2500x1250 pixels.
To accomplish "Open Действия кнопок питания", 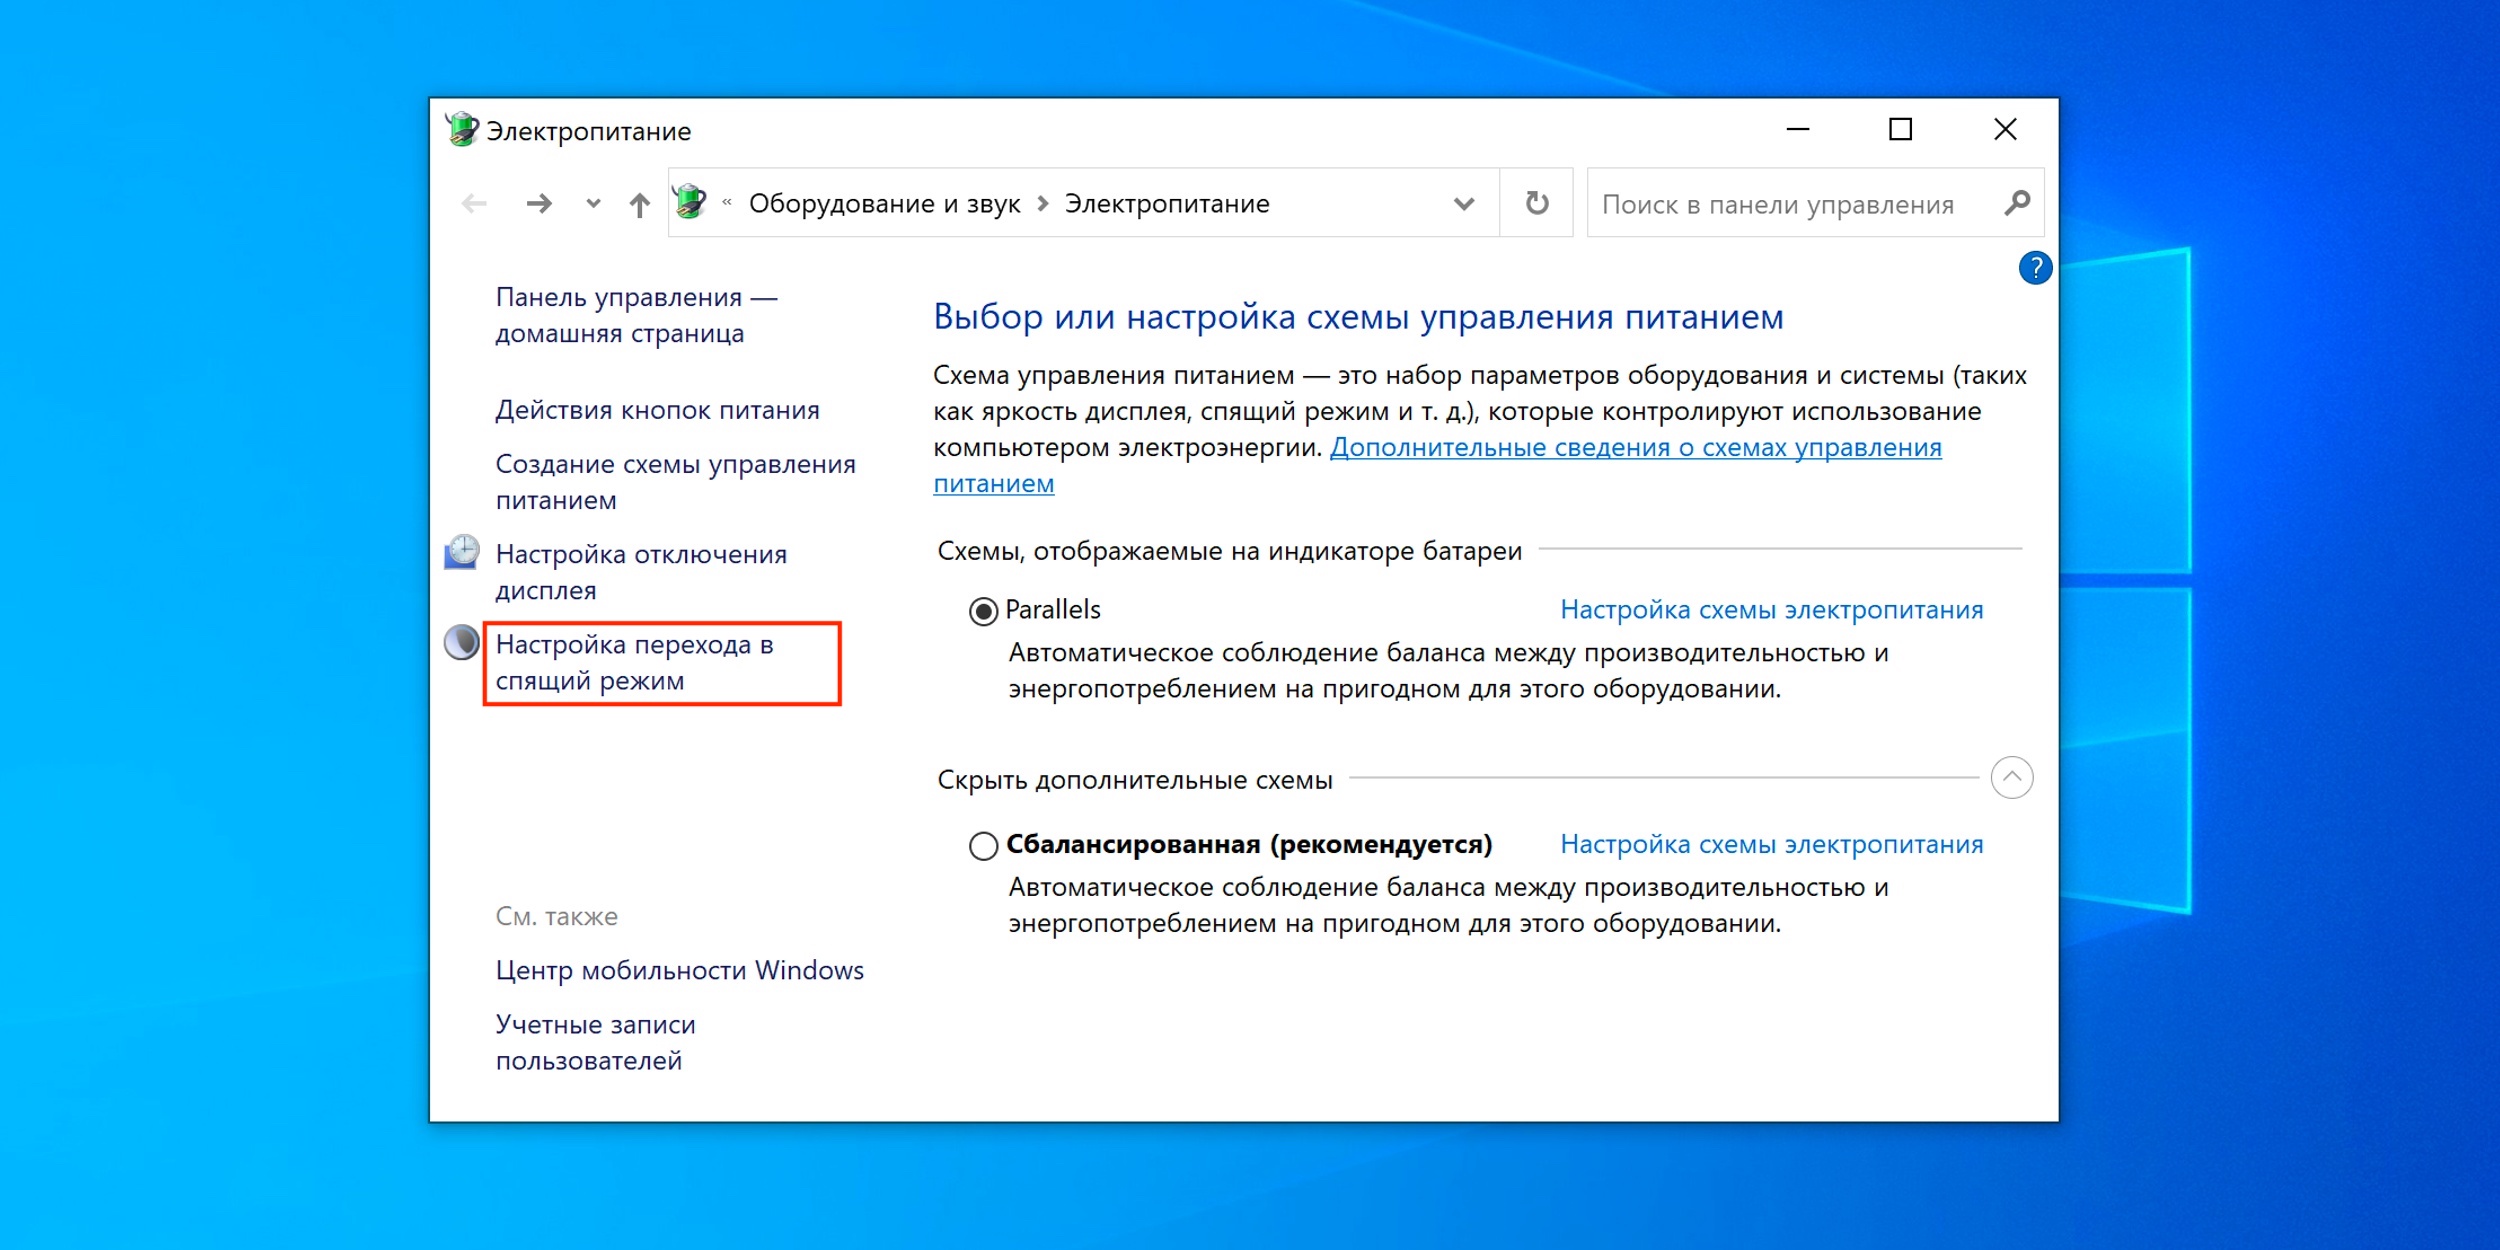I will tap(657, 410).
